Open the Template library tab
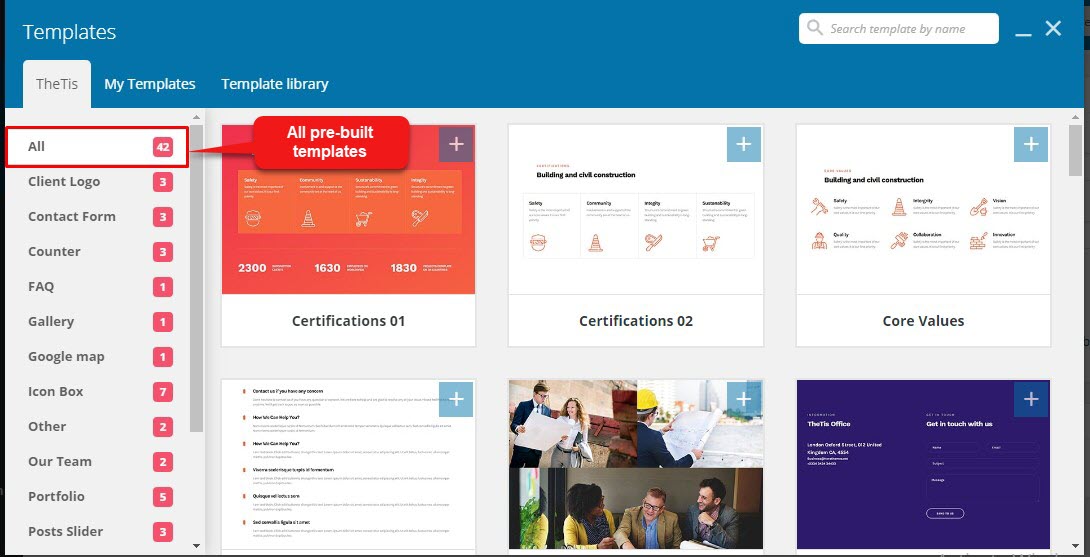The image size is (1090, 557). point(275,84)
